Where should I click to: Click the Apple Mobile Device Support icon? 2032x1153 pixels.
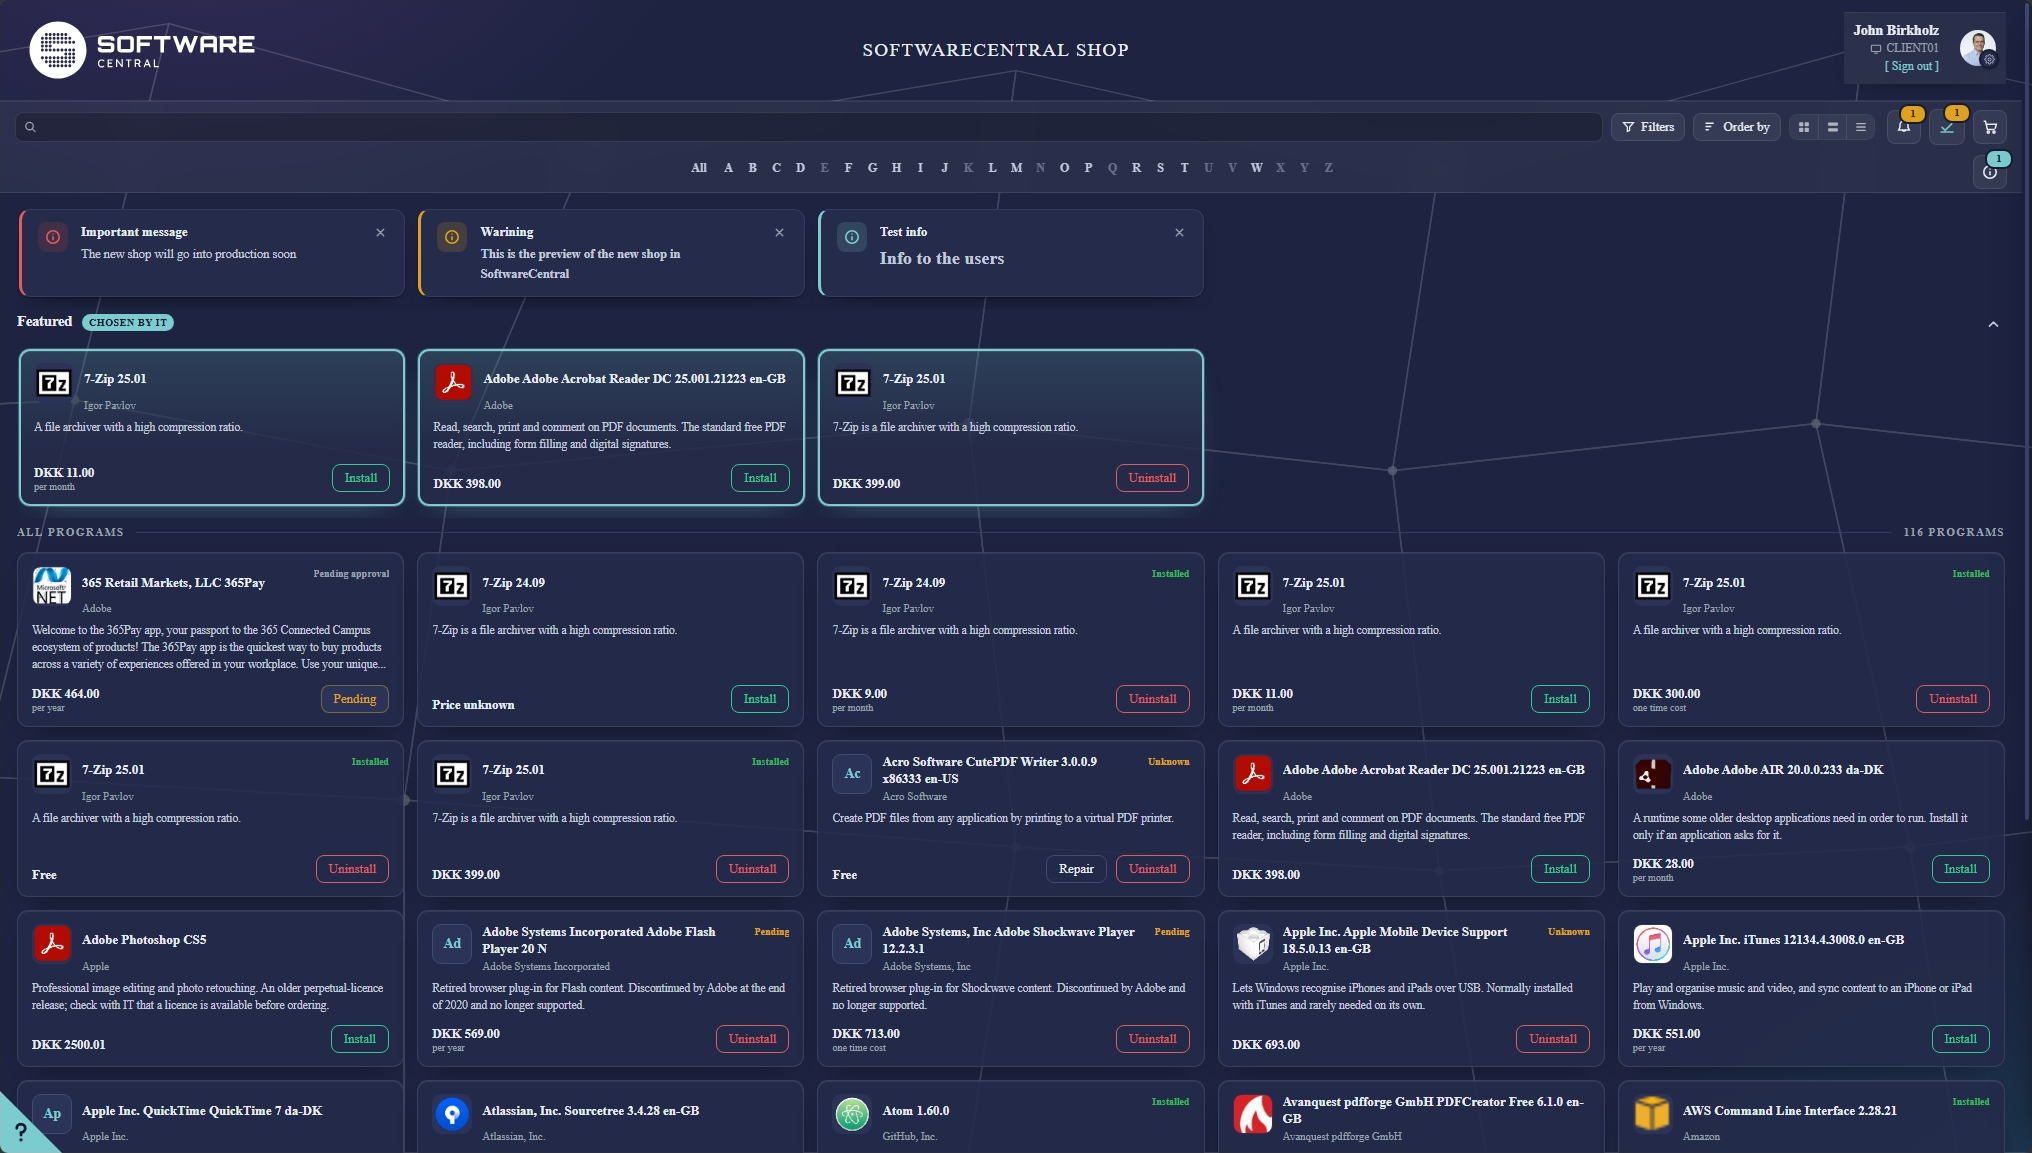[x=1252, y=944]
